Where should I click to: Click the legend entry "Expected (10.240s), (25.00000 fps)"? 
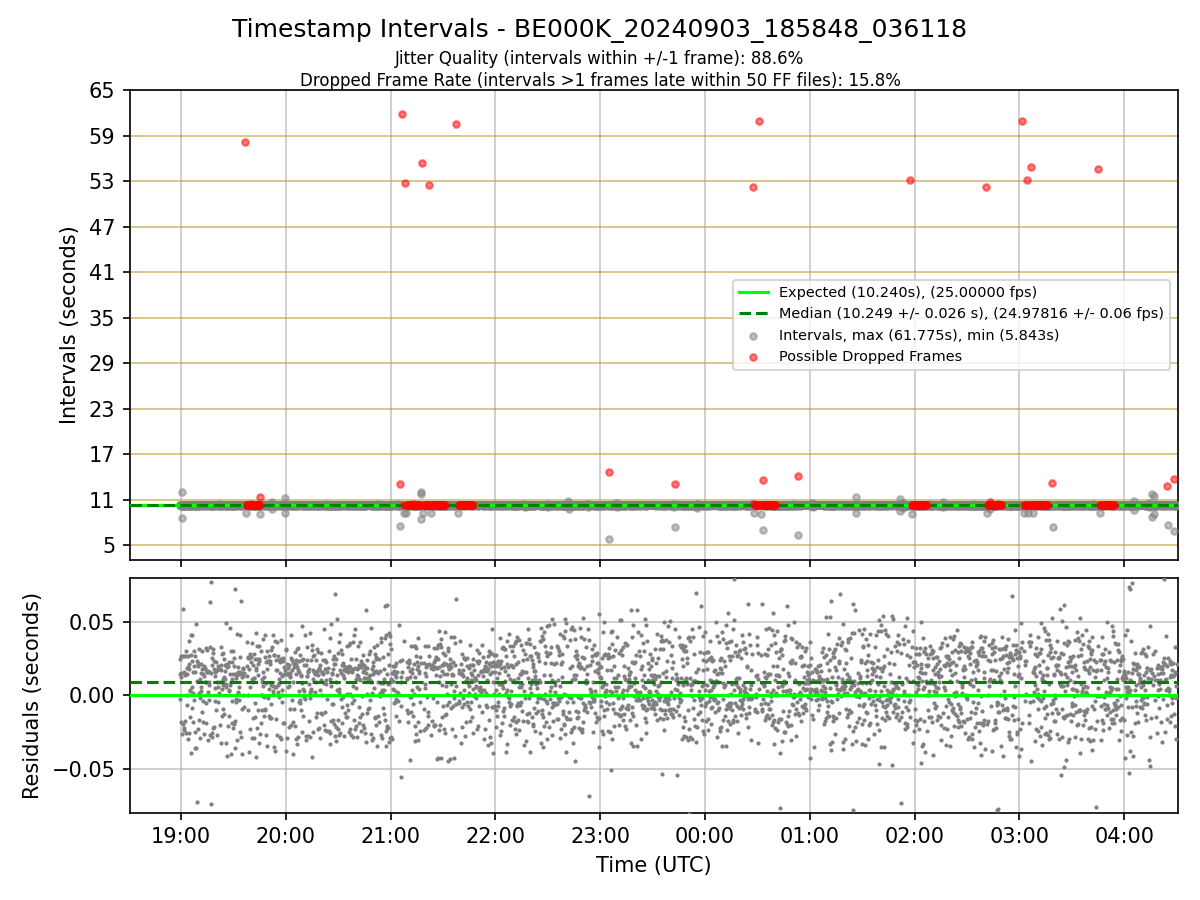tap(908, 292)
